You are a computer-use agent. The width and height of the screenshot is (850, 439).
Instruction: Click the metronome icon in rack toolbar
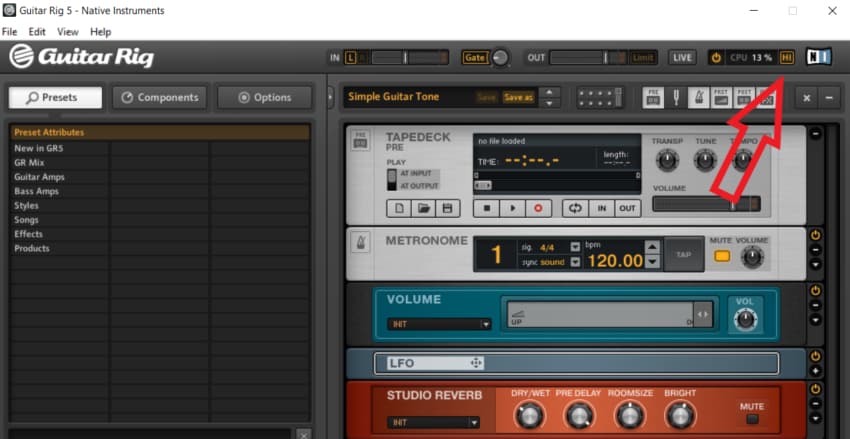(699, 97)
